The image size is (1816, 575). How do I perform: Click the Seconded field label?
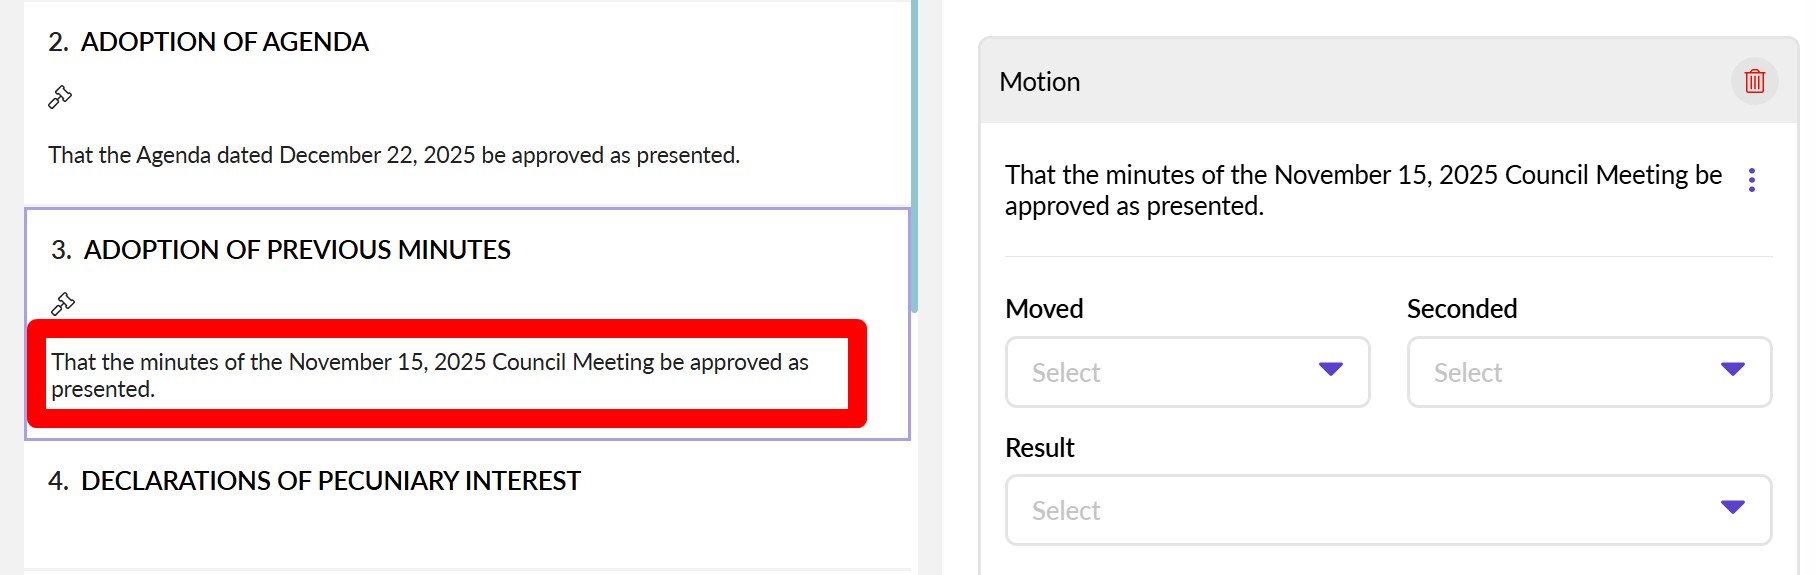[1461, 309]
